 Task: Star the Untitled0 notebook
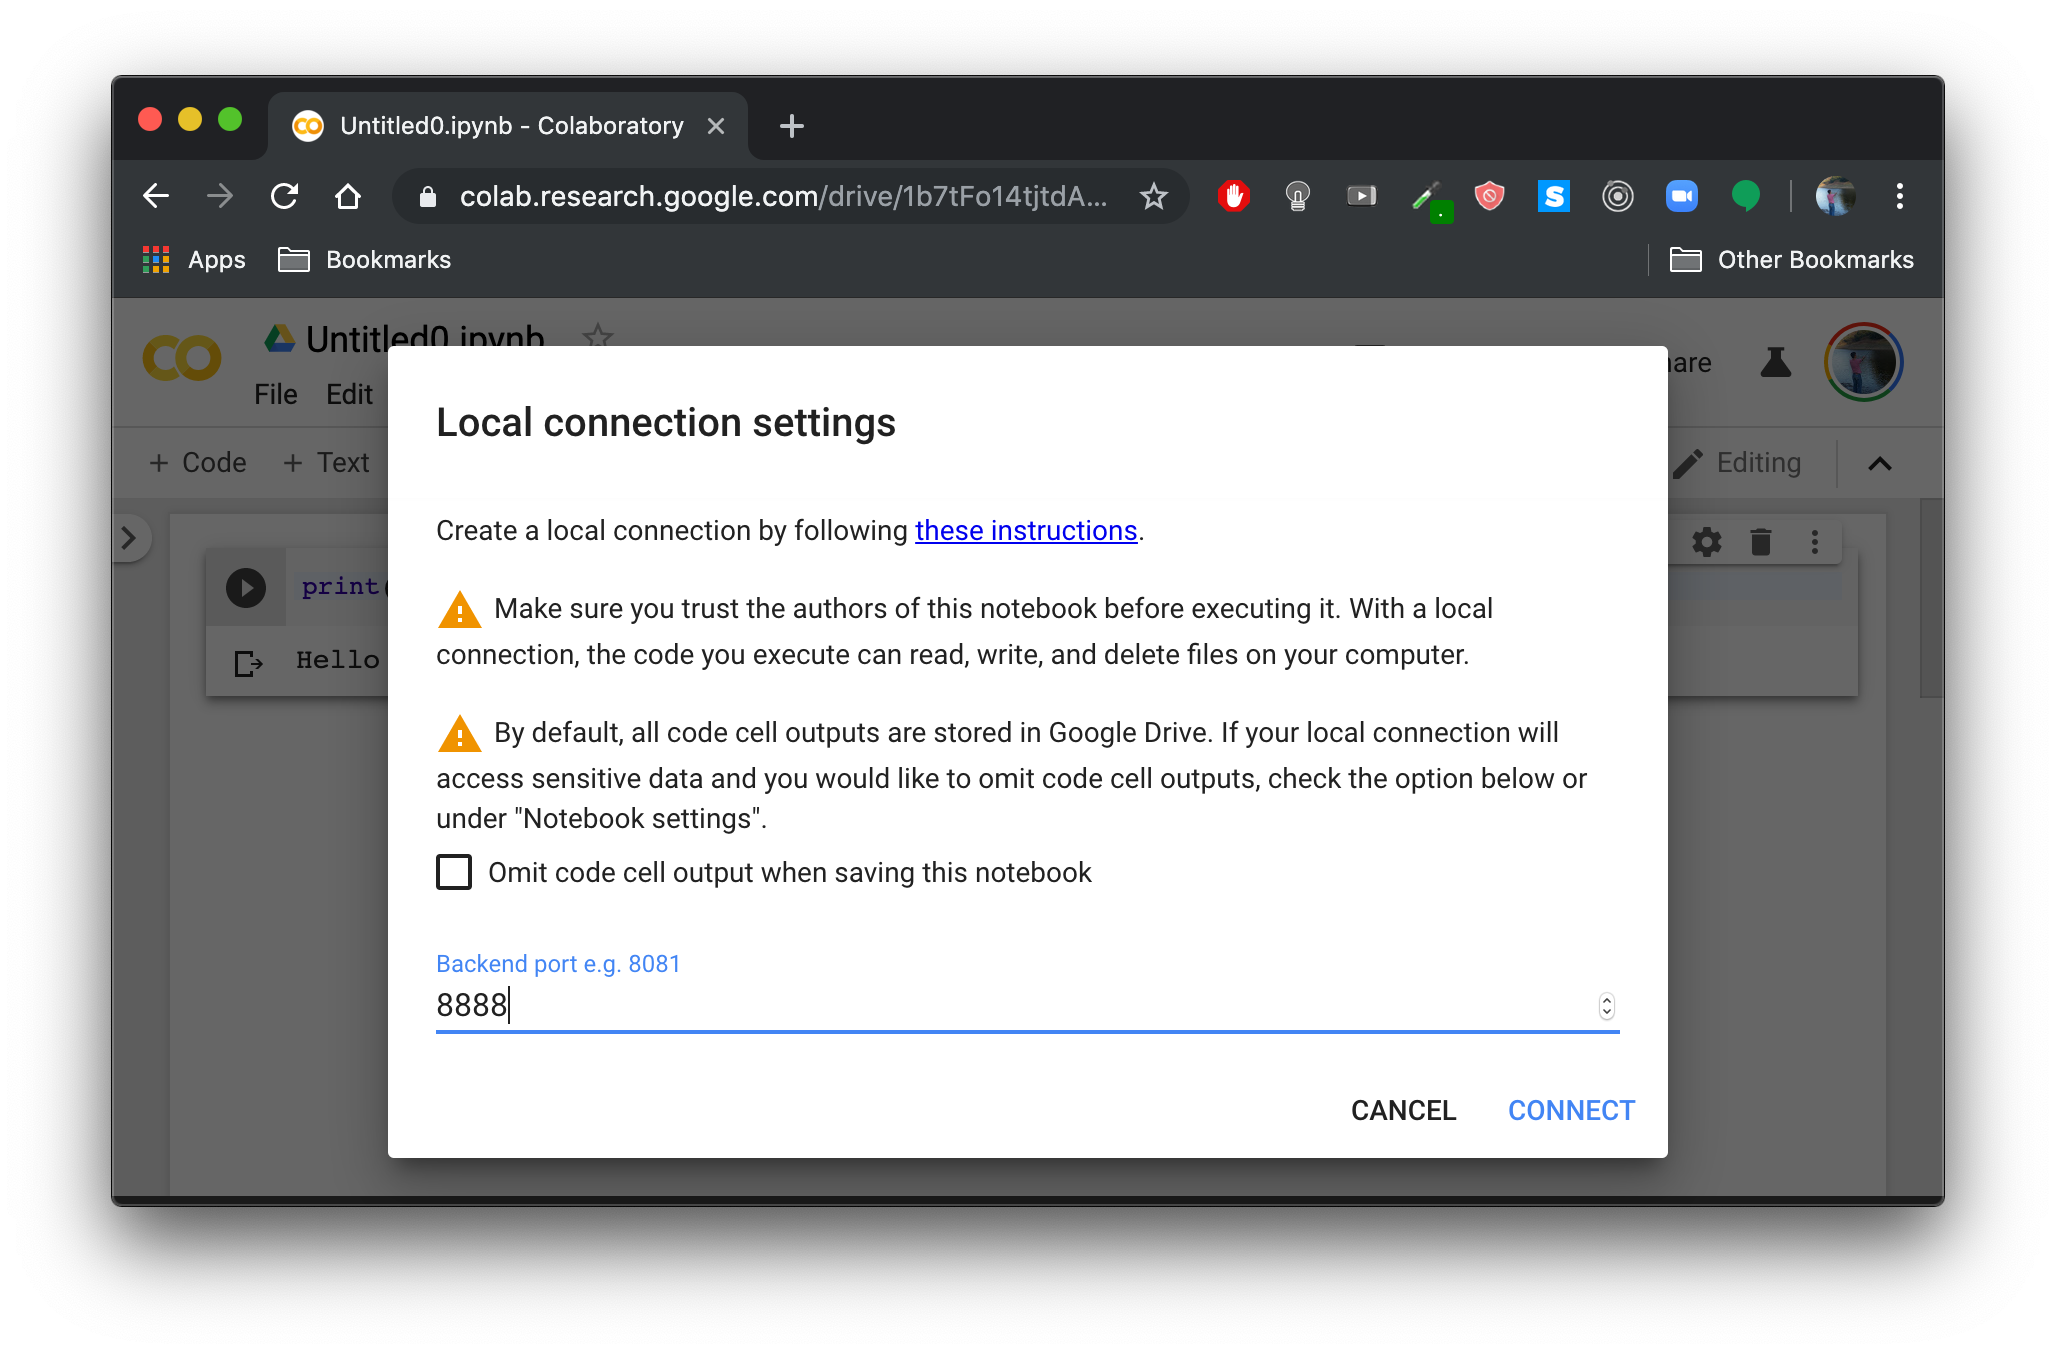[x=597, y=335]
